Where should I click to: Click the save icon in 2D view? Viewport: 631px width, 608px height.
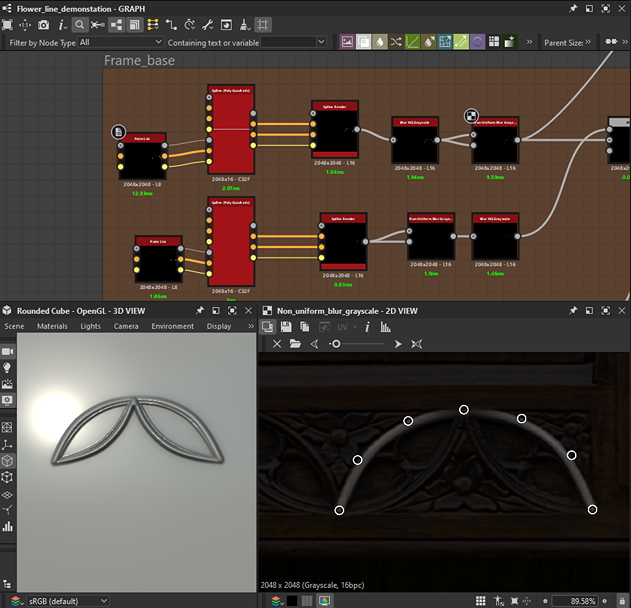287,327
